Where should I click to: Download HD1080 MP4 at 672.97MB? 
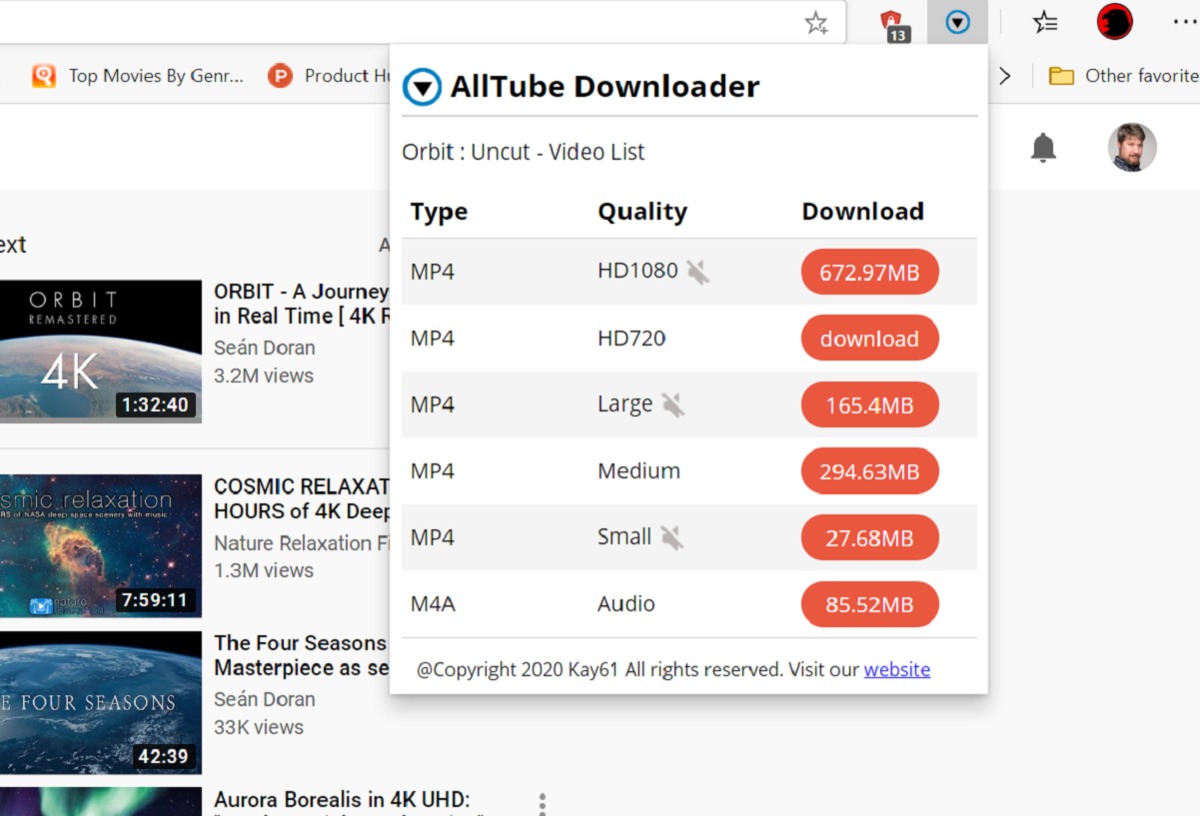[x=869, y=272]
